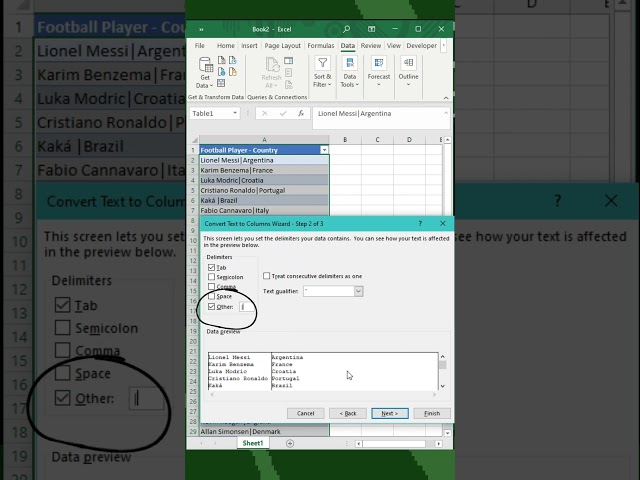Viewport: 640px width, 480px height.
Task: Open the Text qualifier dropdown
Action: pos(358,291)
